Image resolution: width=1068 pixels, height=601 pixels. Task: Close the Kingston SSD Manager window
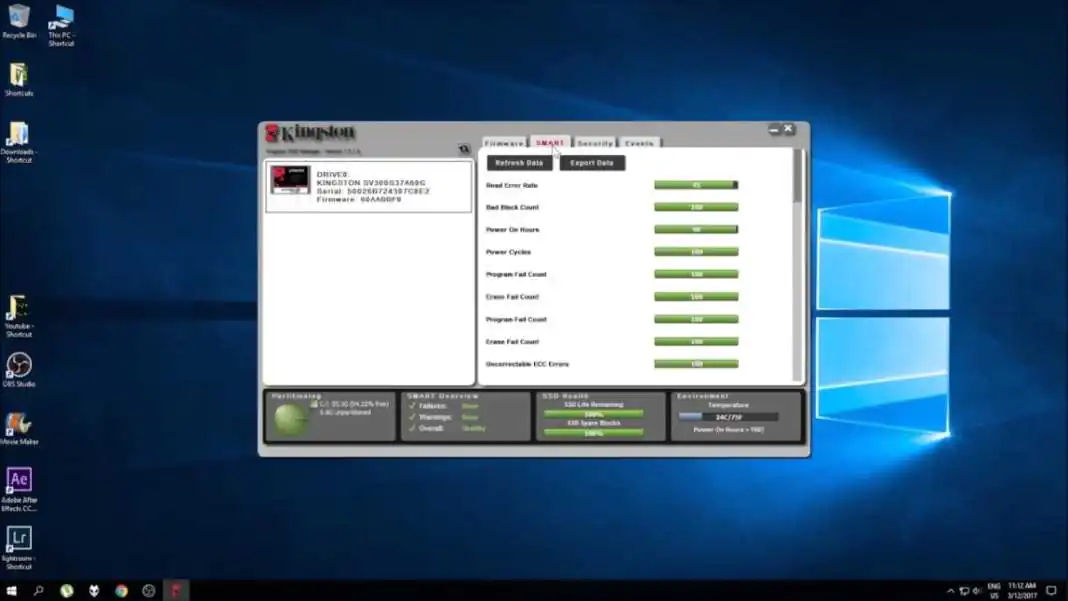click(x=788, y=129)
